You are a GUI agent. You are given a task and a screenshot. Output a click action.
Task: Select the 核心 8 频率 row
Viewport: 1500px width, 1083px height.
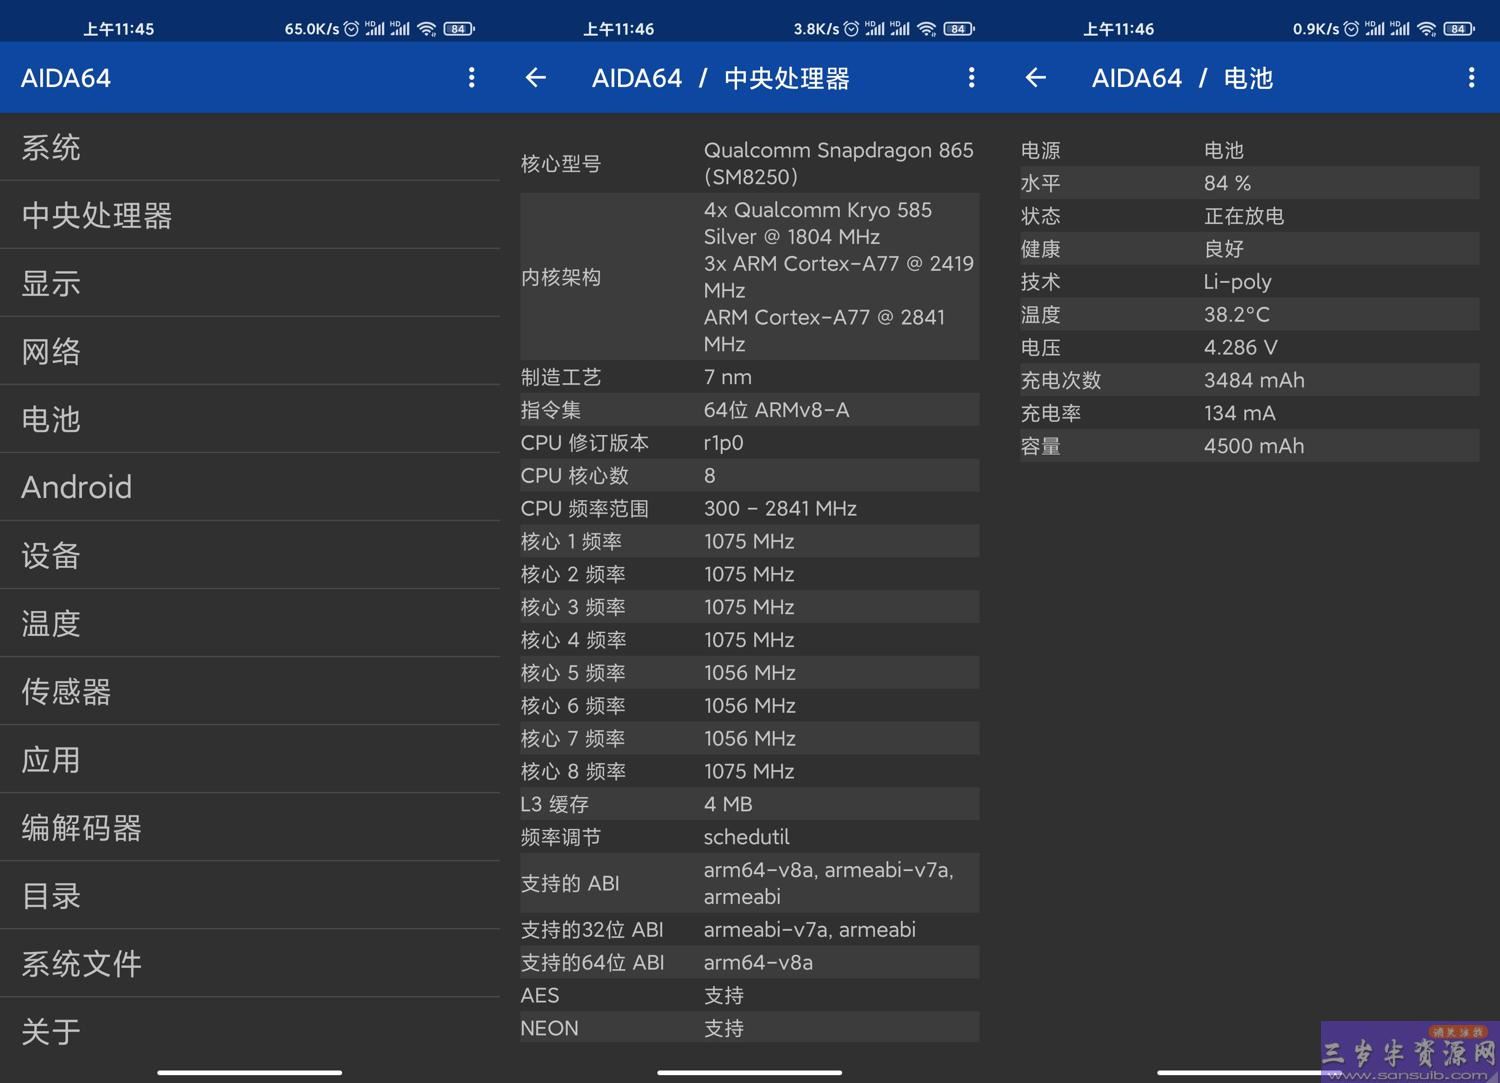750,771
